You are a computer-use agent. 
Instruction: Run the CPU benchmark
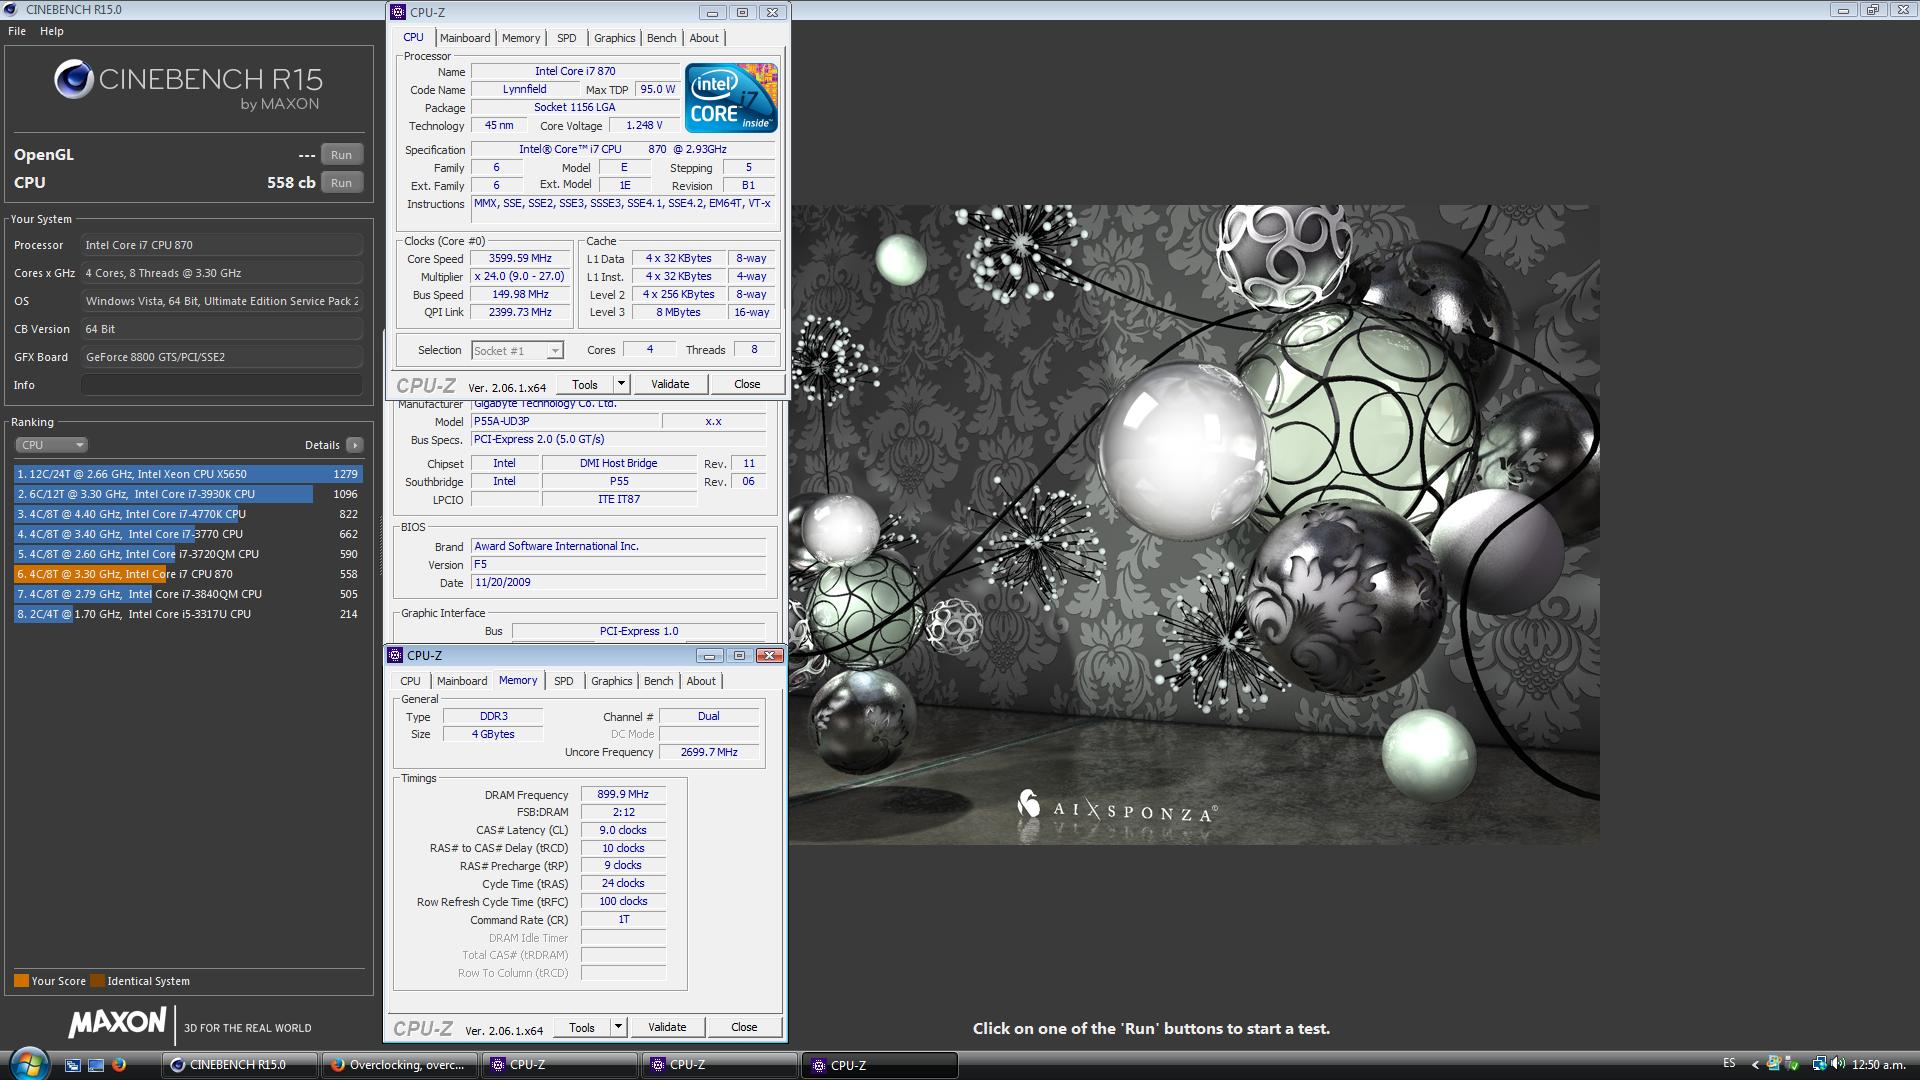(x=341, y=183)
